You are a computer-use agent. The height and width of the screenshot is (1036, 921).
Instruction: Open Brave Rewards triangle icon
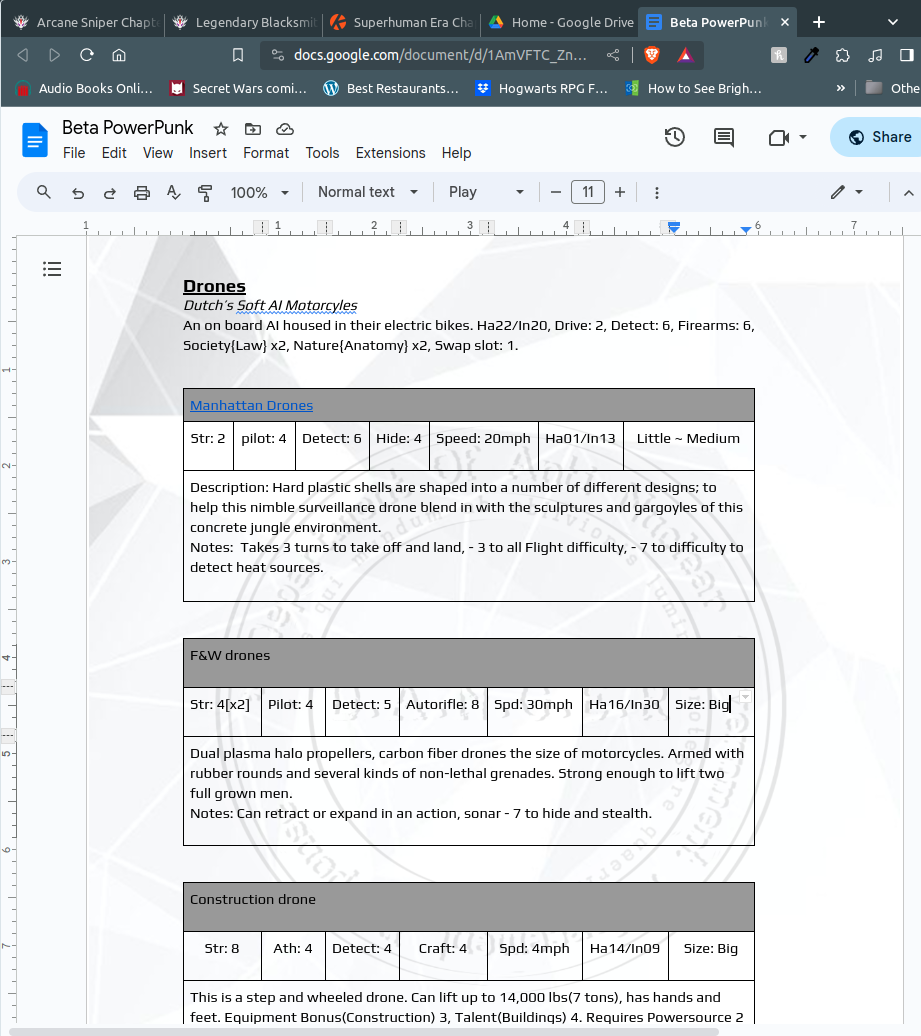point(685,55)
